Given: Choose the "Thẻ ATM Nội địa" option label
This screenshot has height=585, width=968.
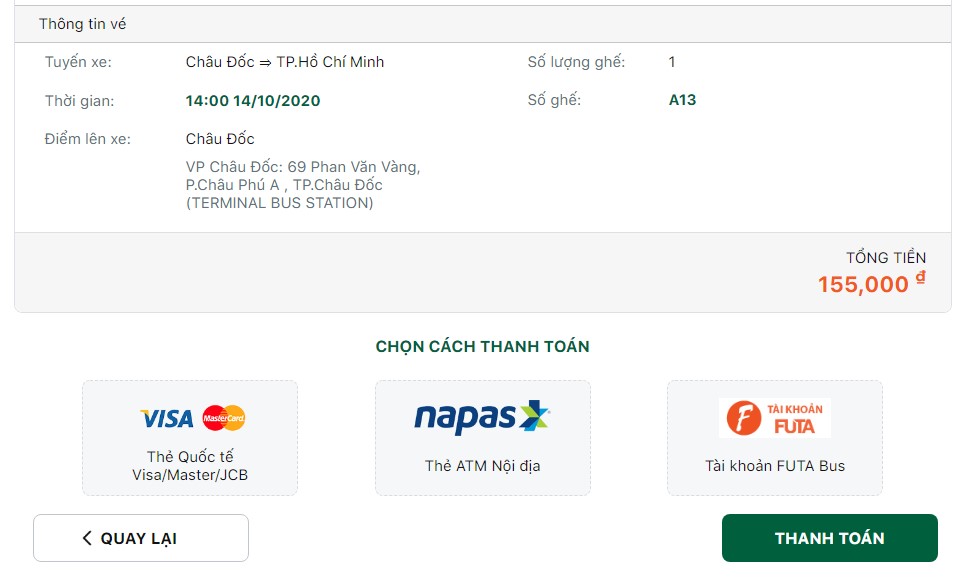Looking at the screenshot, I should [482, 465].
